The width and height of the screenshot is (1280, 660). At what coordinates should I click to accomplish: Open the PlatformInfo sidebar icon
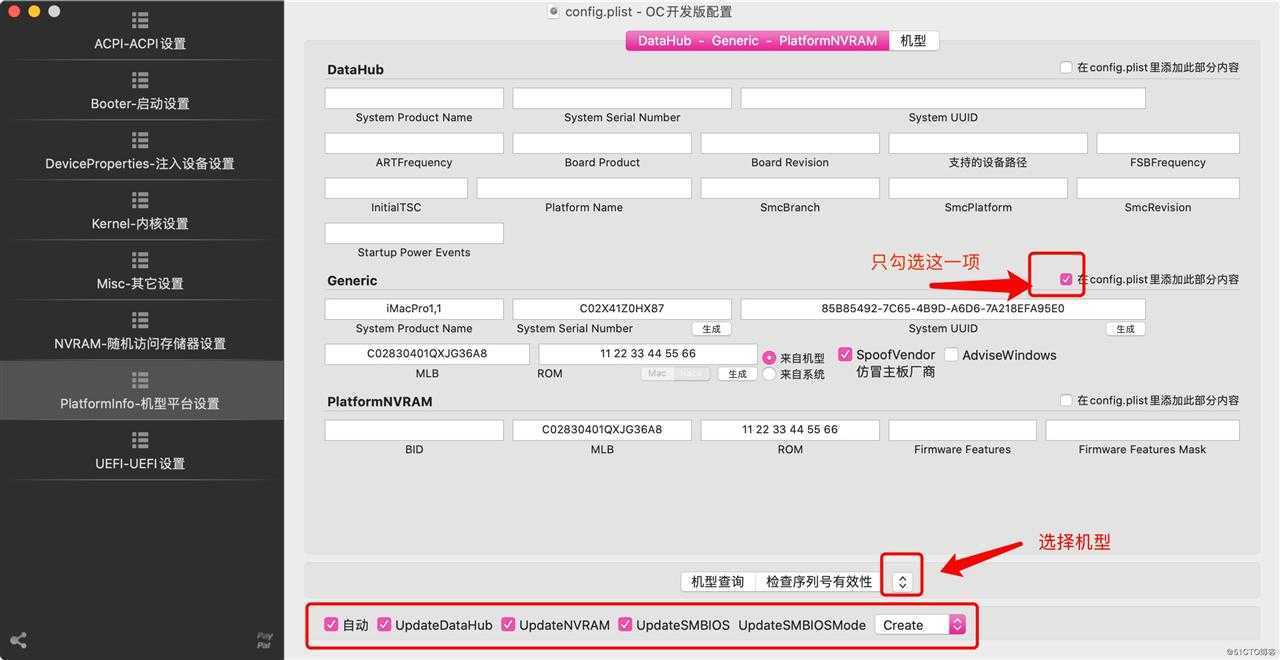pos(140,380)
